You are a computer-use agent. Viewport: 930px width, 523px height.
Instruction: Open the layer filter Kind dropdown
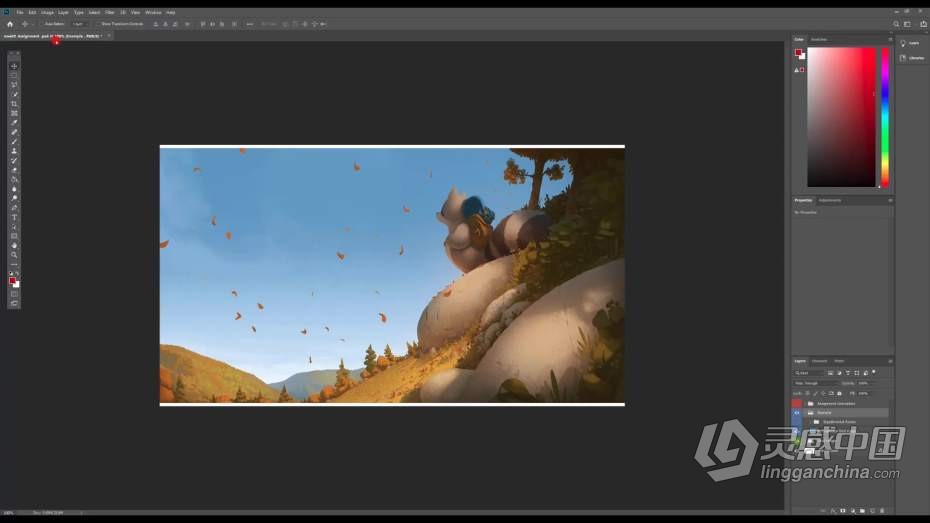808,373
